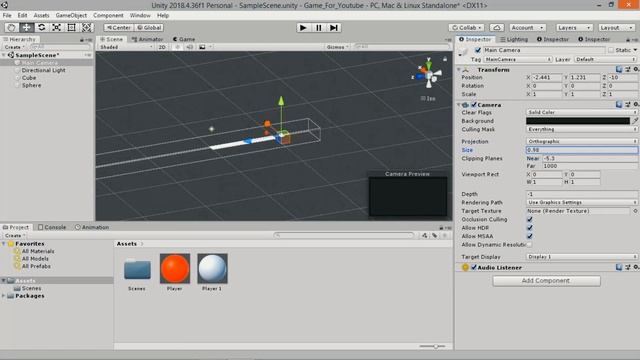Toggle Scene view effects image icon
640x360 pixels.
click(202, 47)
